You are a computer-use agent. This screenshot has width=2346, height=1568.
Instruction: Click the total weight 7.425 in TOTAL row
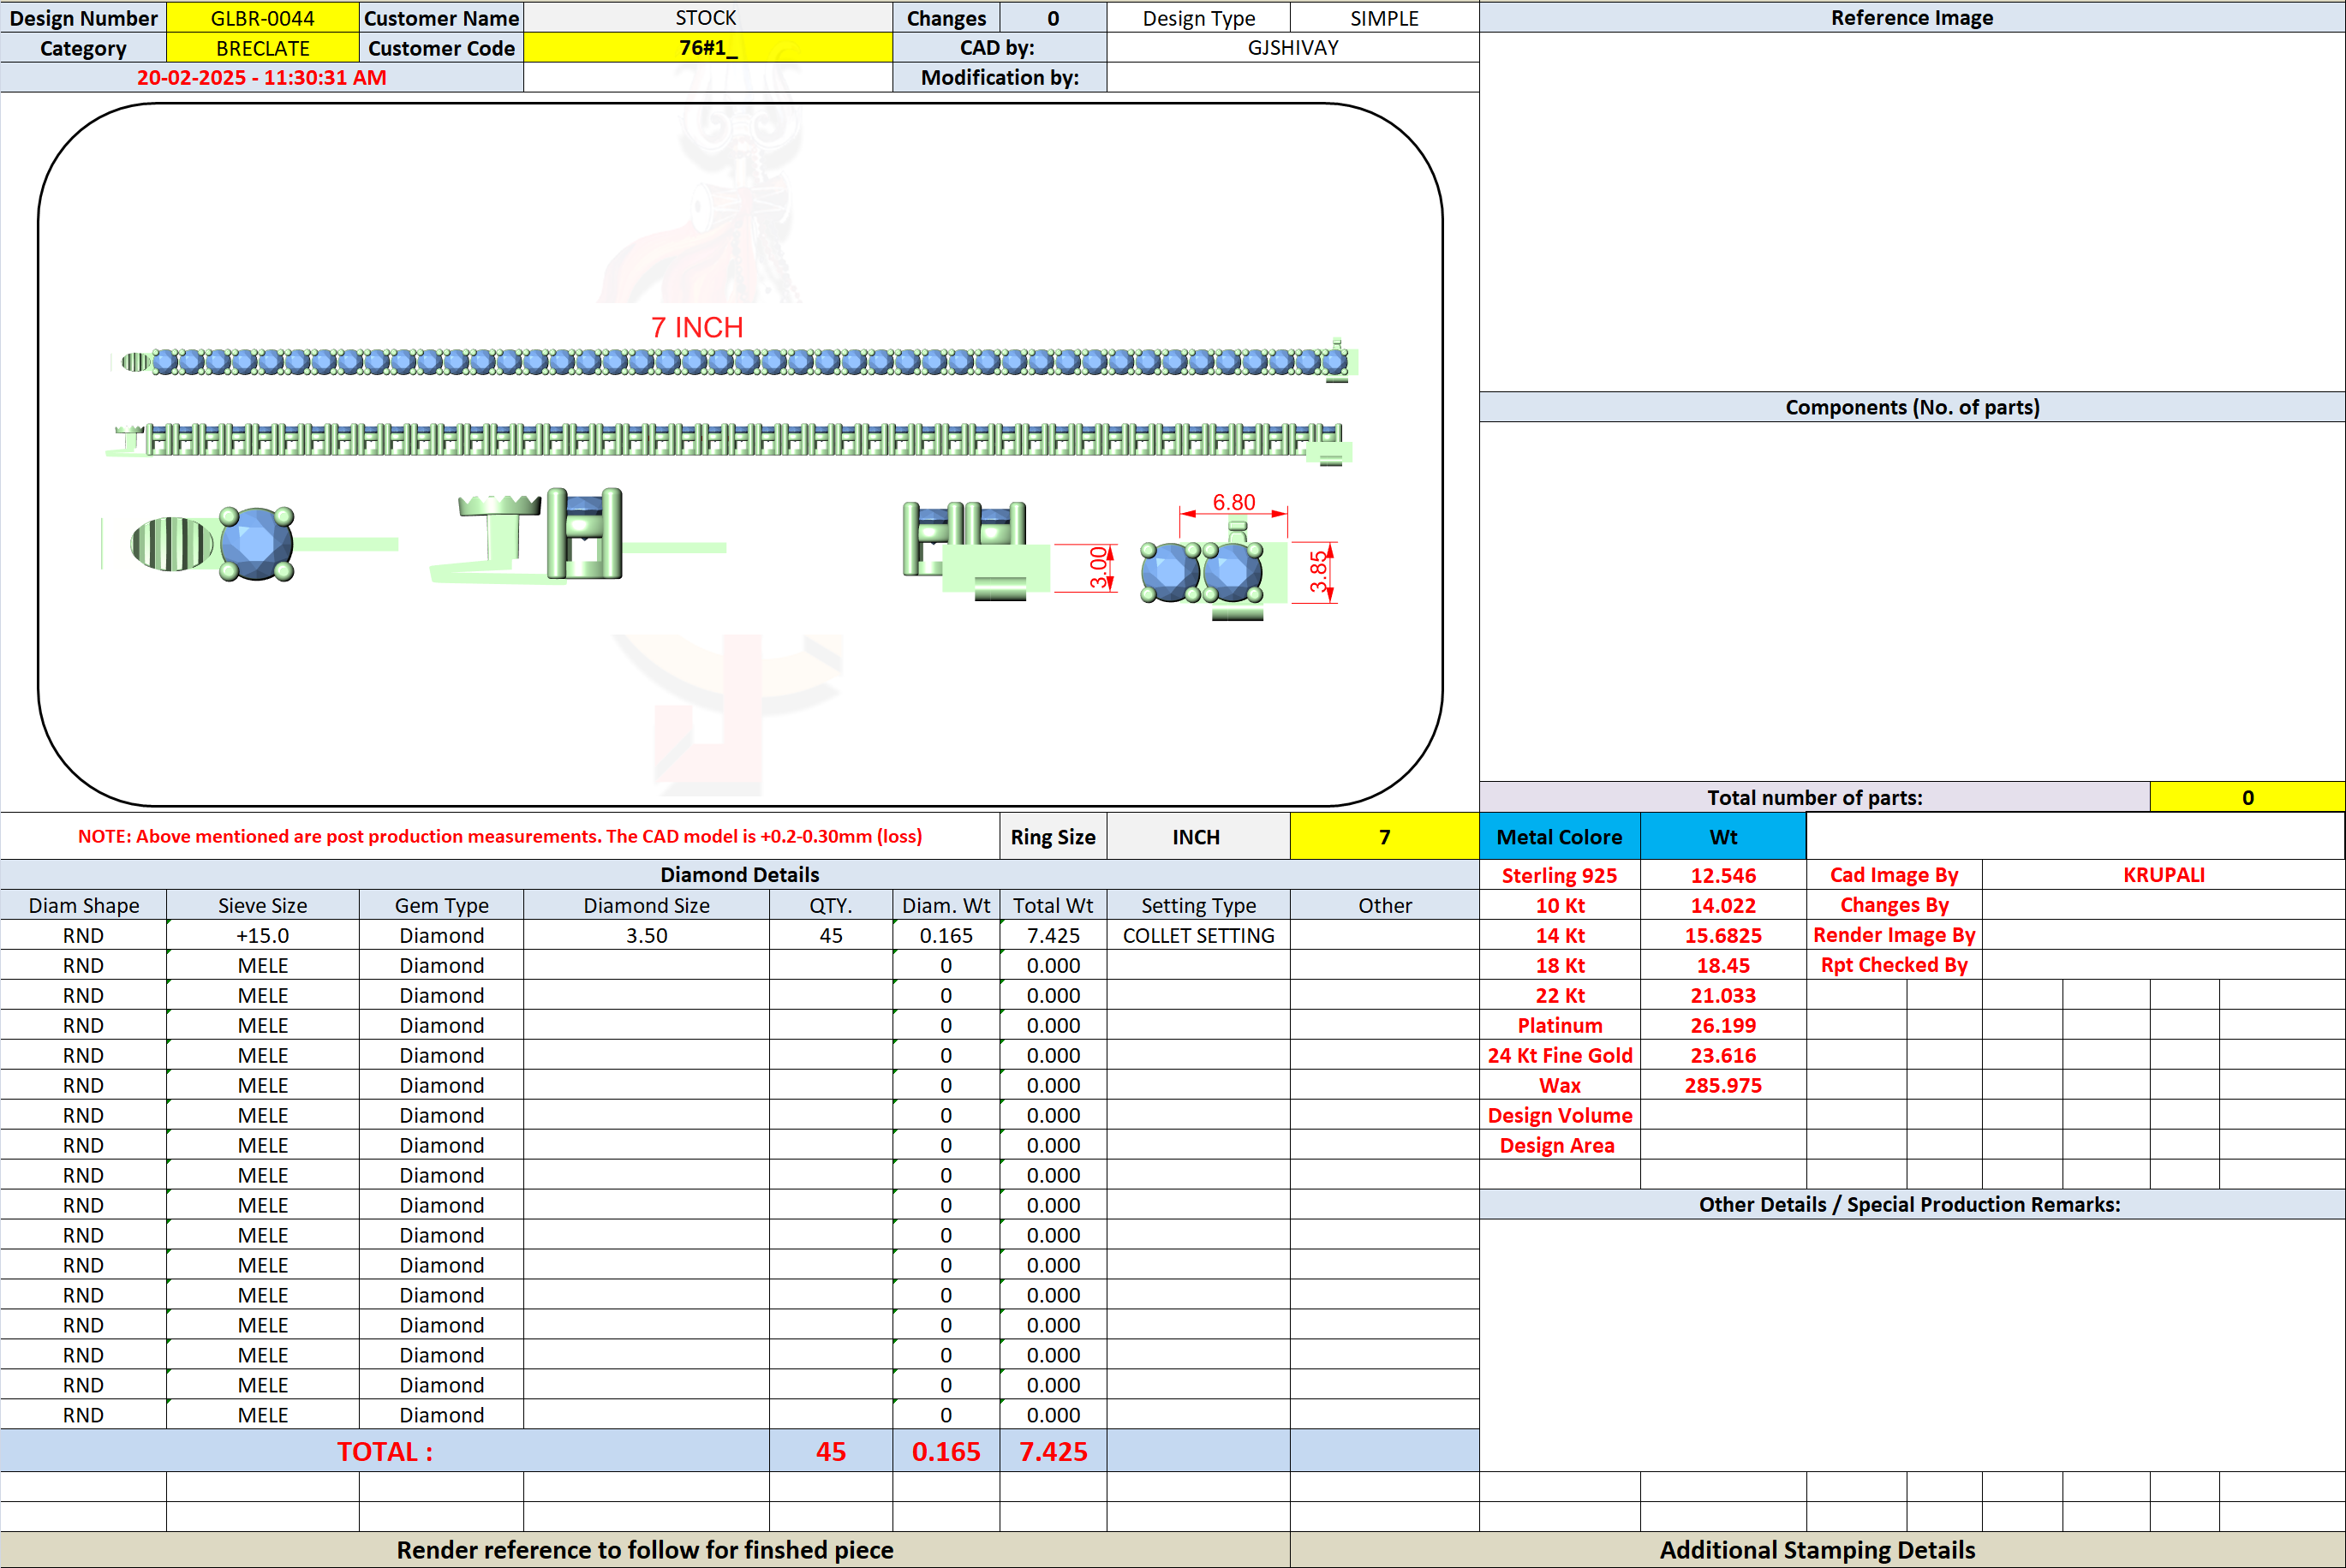[x=1053, y=1451]
